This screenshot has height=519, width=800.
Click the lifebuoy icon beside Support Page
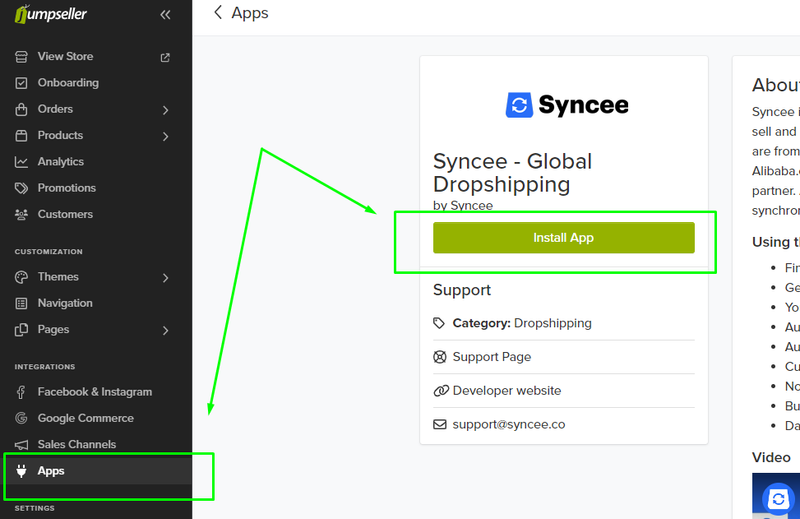point(439,357)
